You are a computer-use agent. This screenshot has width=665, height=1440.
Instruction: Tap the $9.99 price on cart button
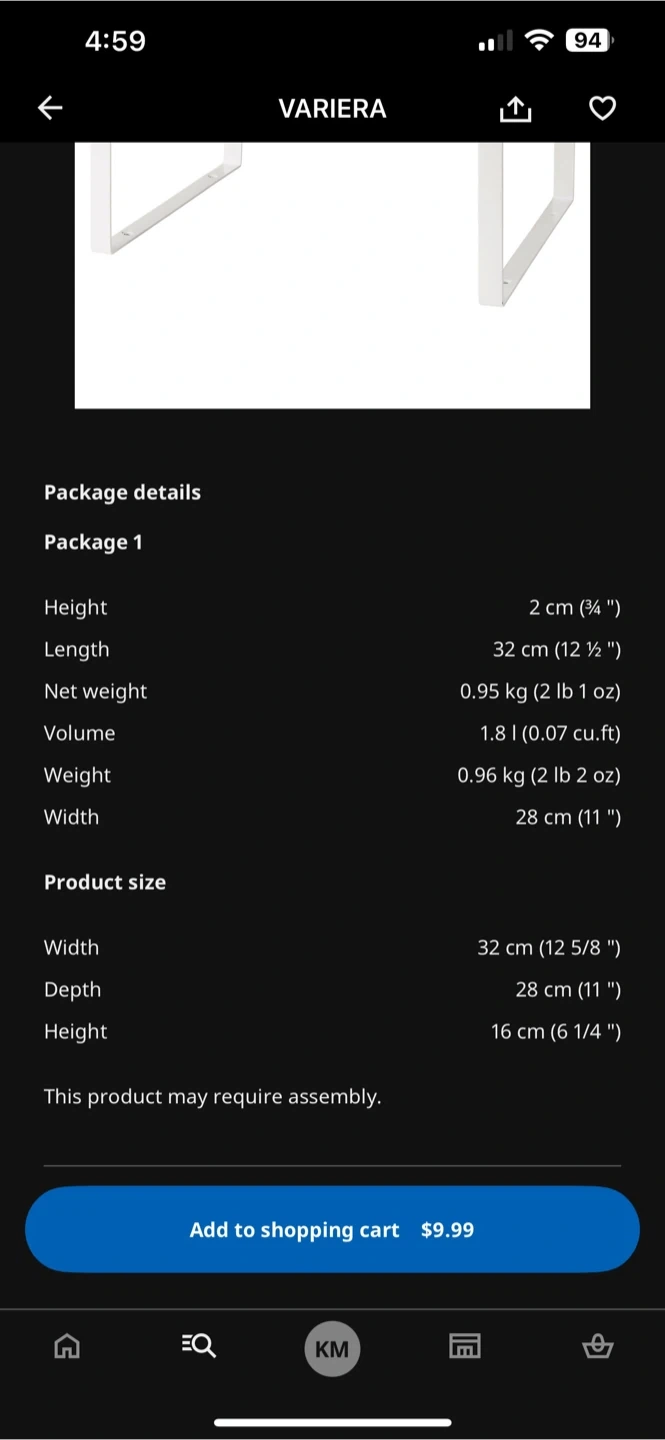coord(447,1230)
